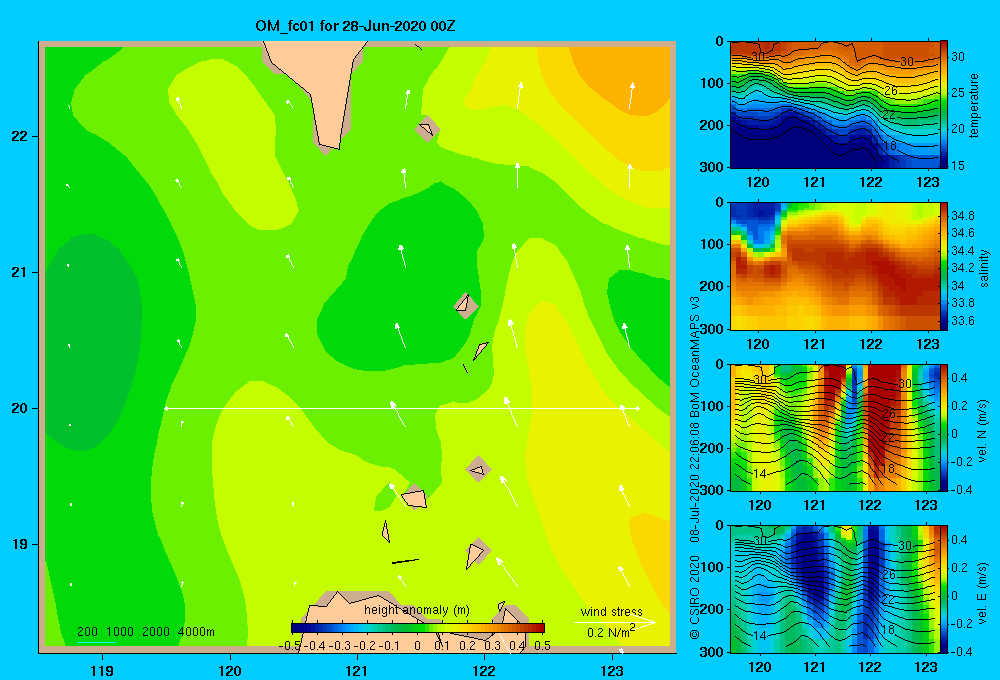
Task: Click the salinity color scale bar
Action: (944, 266)
